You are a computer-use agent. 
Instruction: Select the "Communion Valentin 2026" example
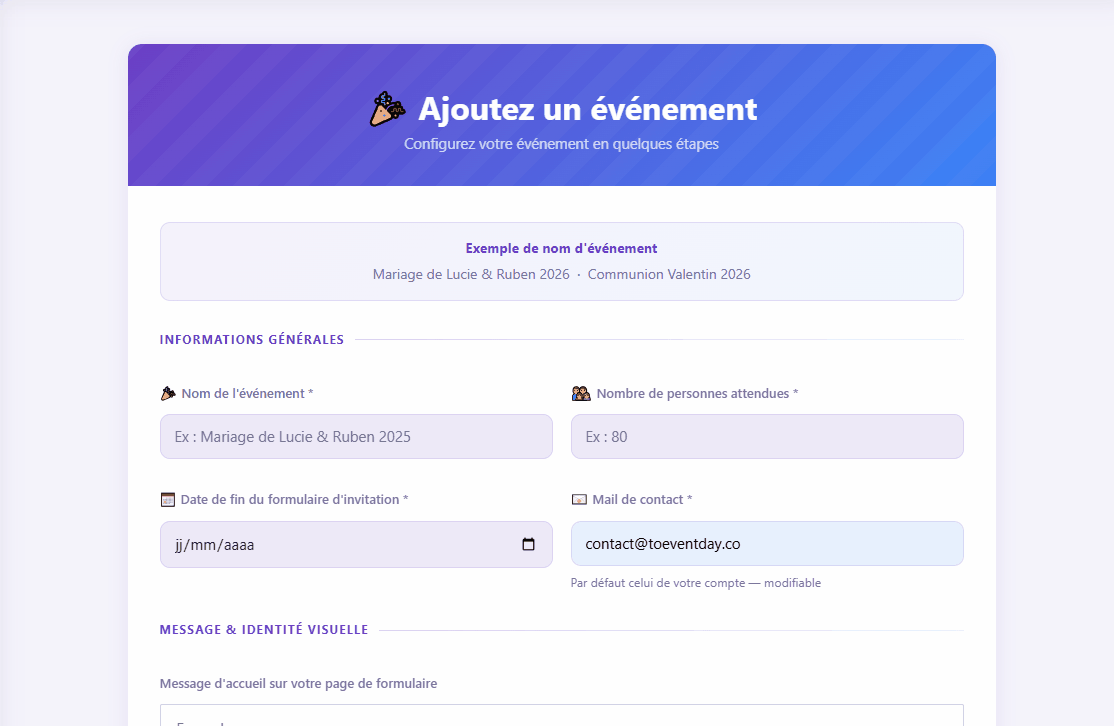(x=669, y=273)
